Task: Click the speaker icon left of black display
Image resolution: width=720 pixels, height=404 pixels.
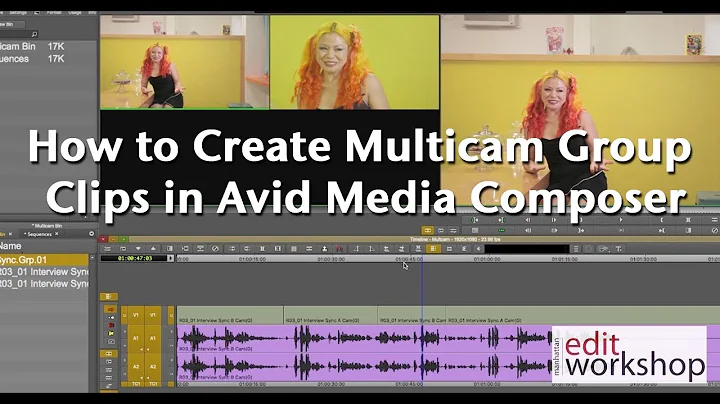Action: (x=479, y=249)
